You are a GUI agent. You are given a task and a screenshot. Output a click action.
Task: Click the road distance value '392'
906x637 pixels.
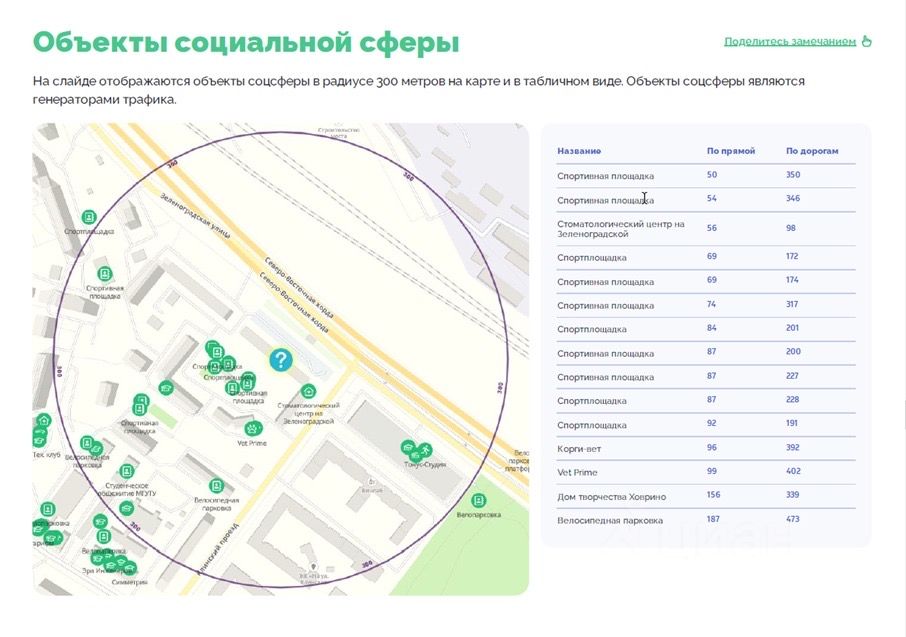point(793,447)
